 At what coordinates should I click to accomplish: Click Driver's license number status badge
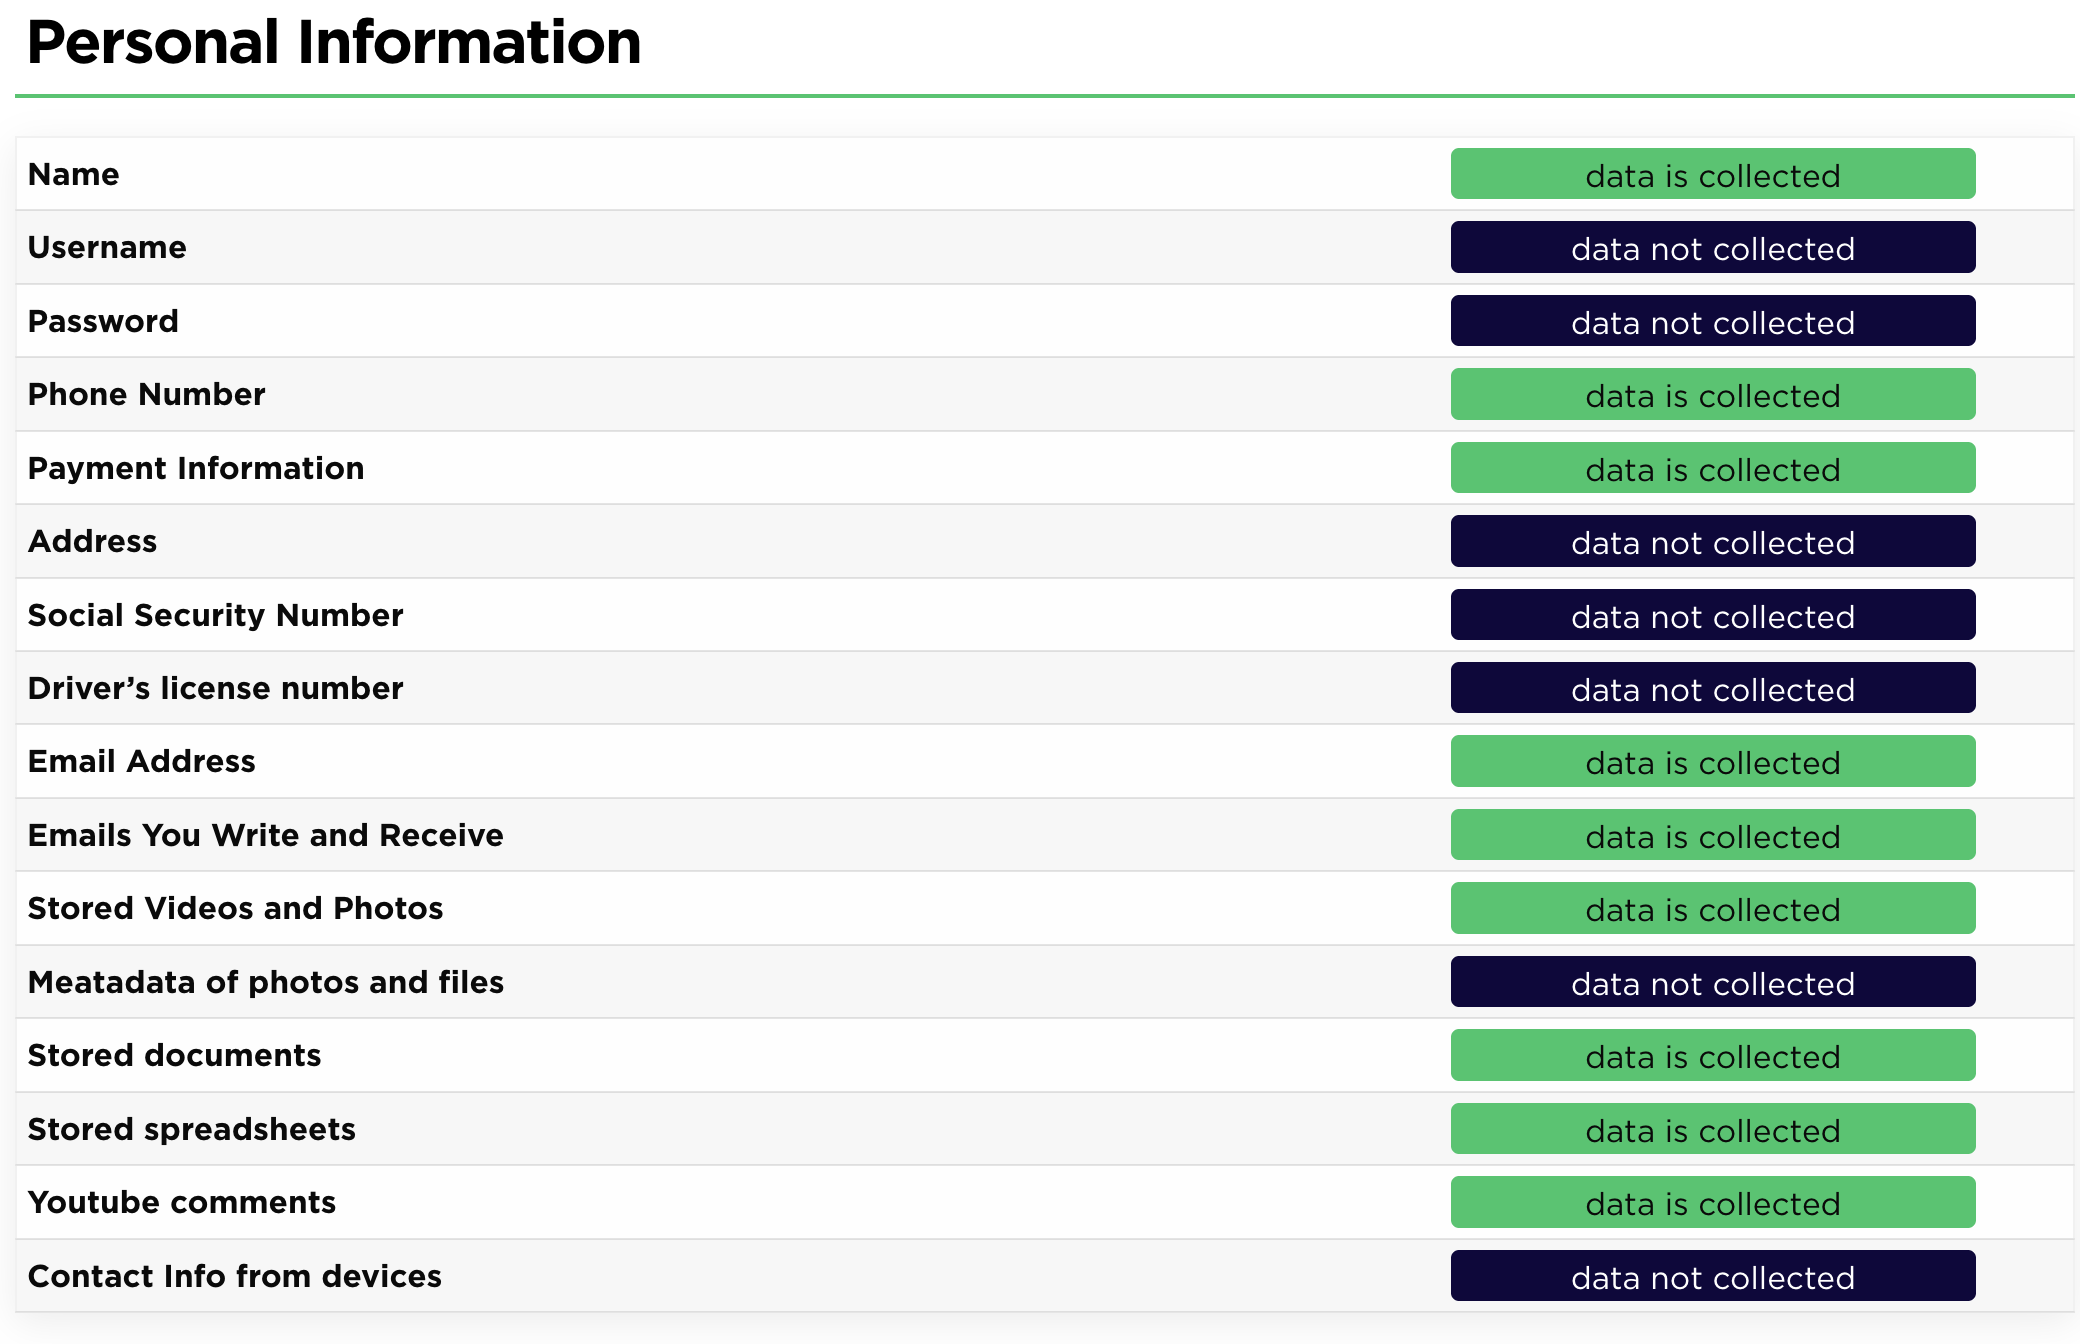click(1712, 689)
